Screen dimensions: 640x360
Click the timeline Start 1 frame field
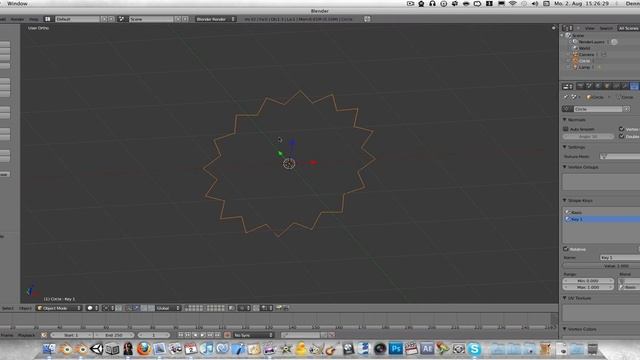click(x=71, y=335)
